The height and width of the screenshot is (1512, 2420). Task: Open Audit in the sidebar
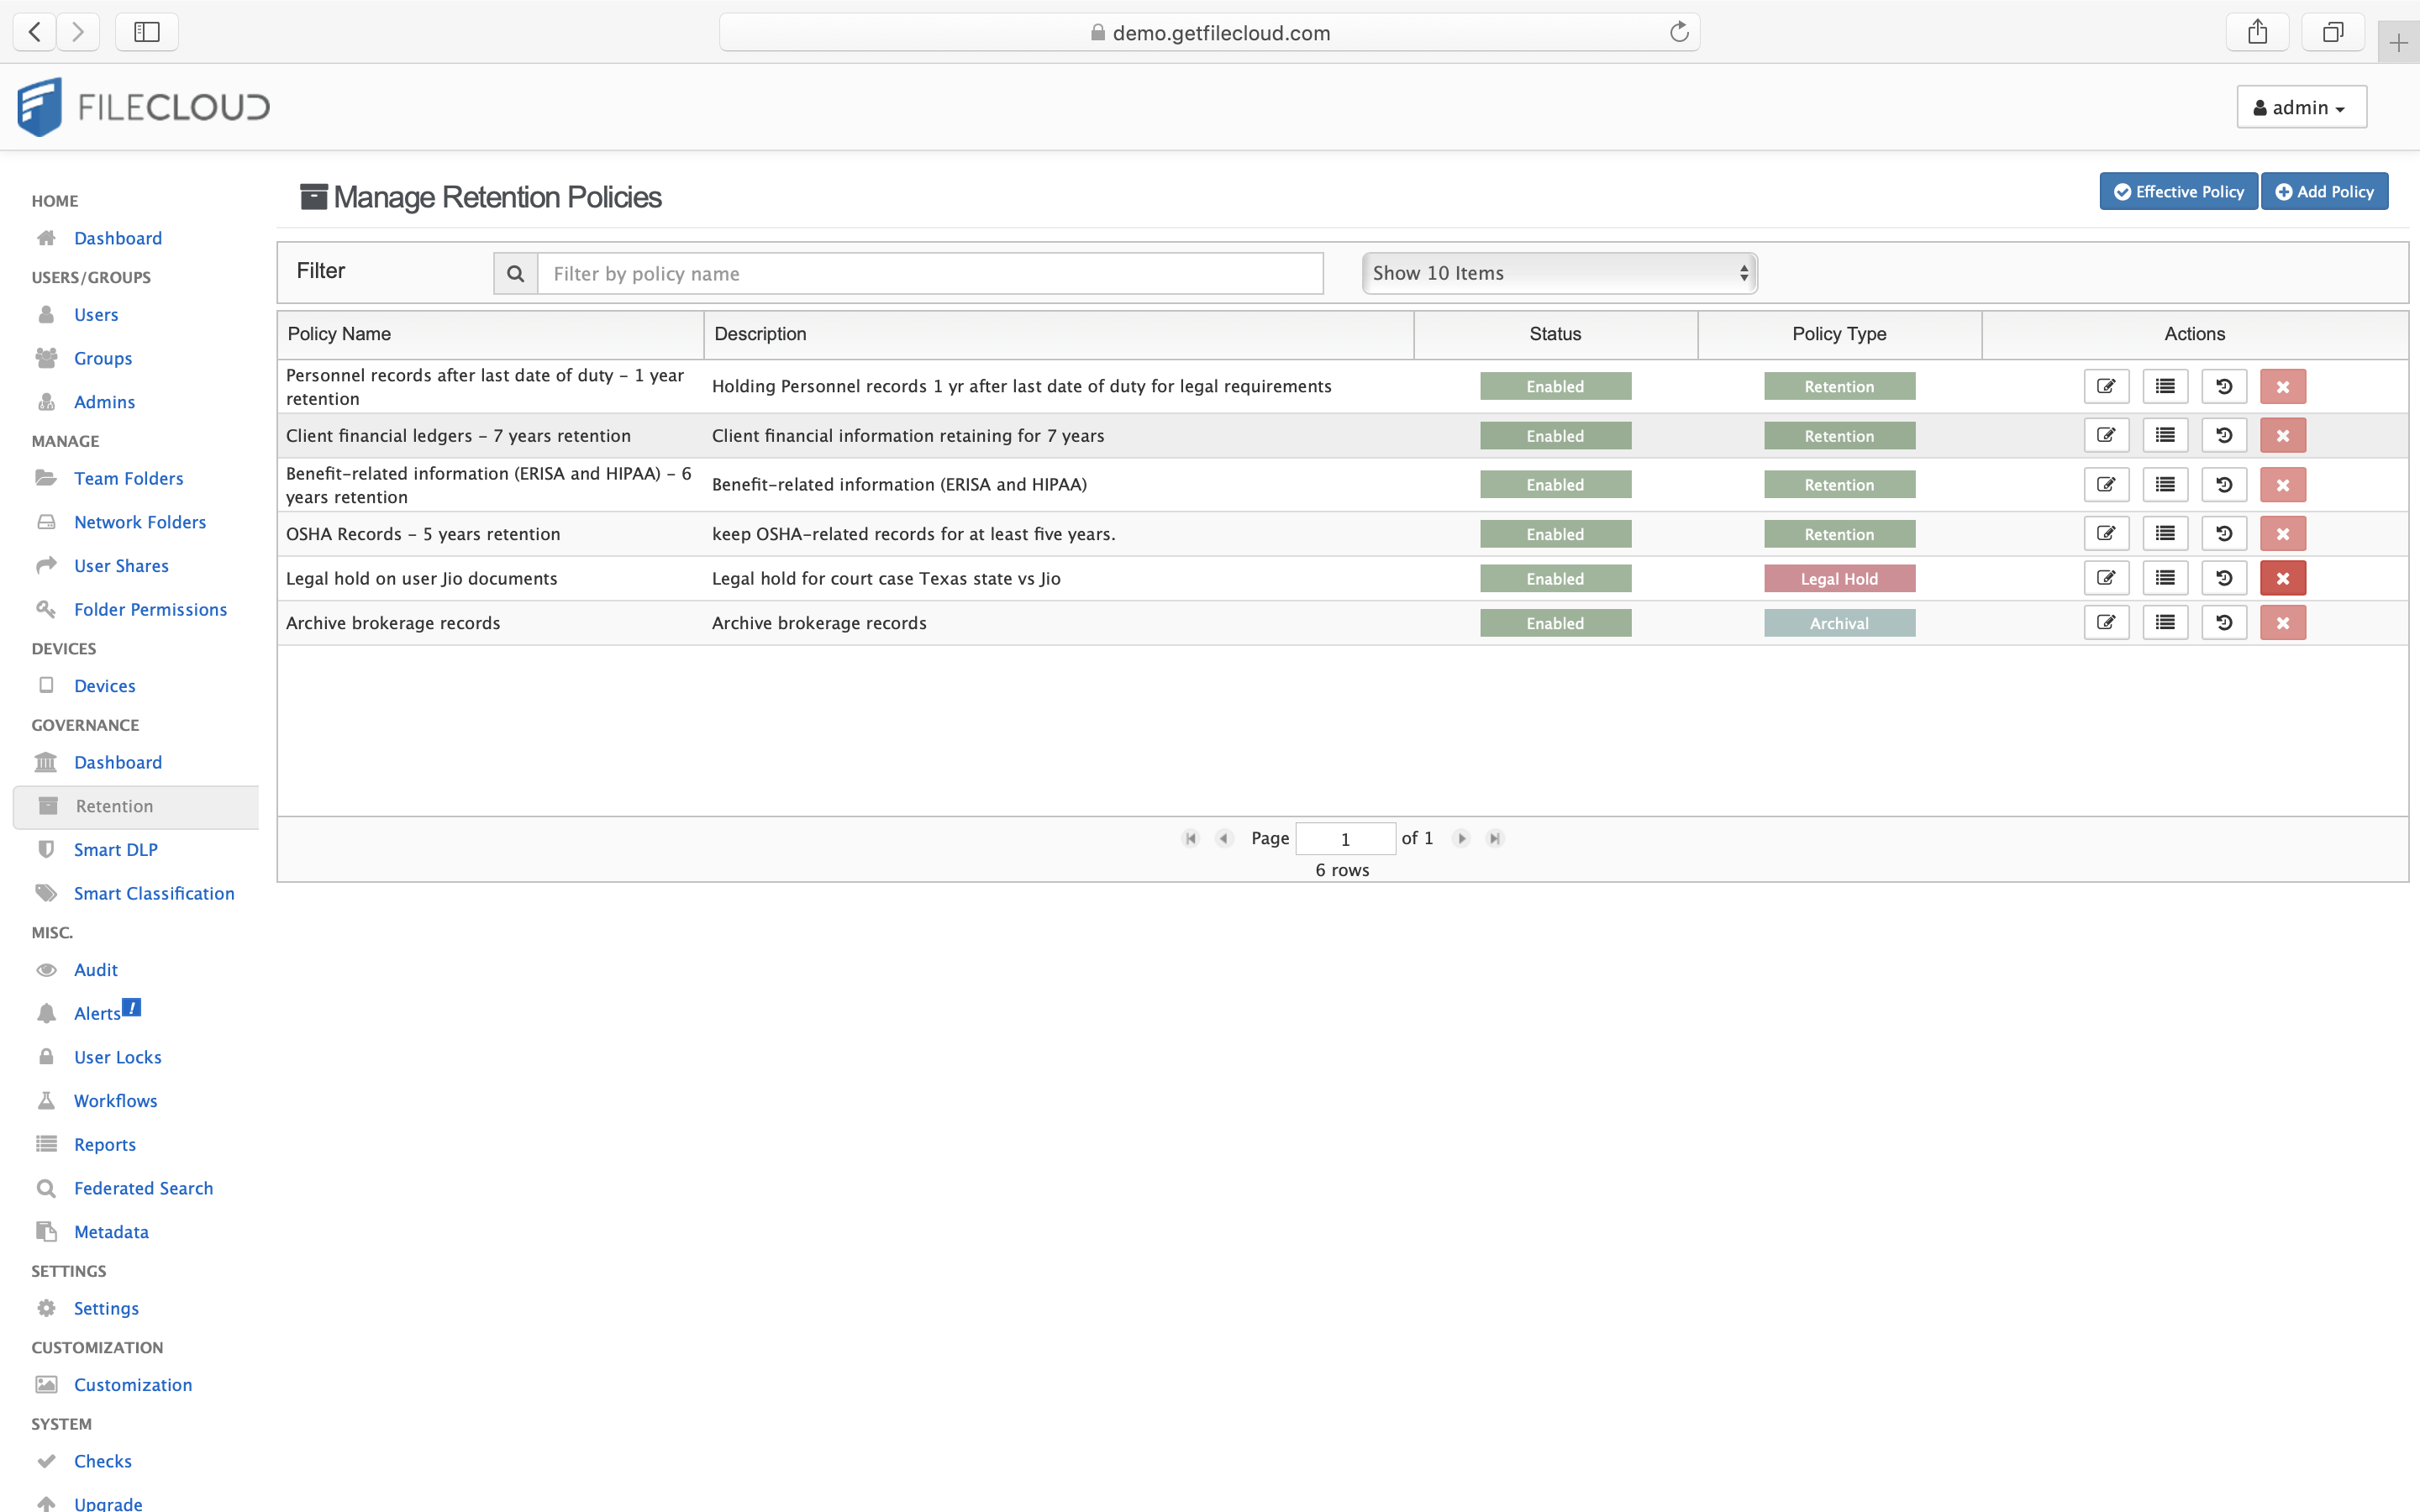click(96, 970)
